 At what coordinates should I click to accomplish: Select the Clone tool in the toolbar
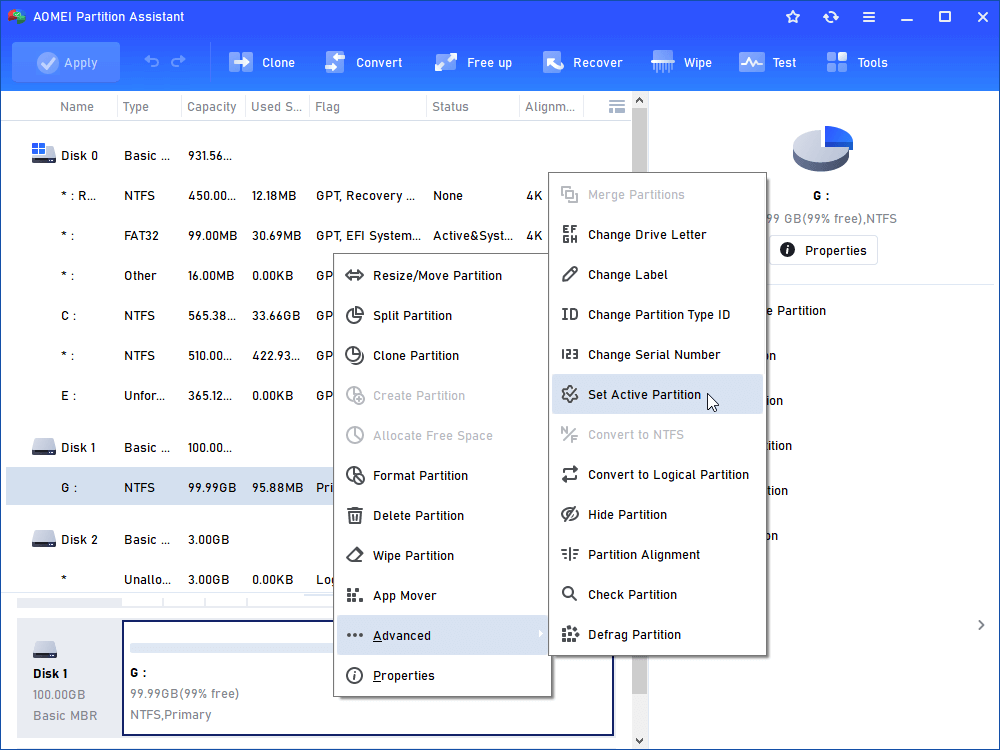coord(262,62)
